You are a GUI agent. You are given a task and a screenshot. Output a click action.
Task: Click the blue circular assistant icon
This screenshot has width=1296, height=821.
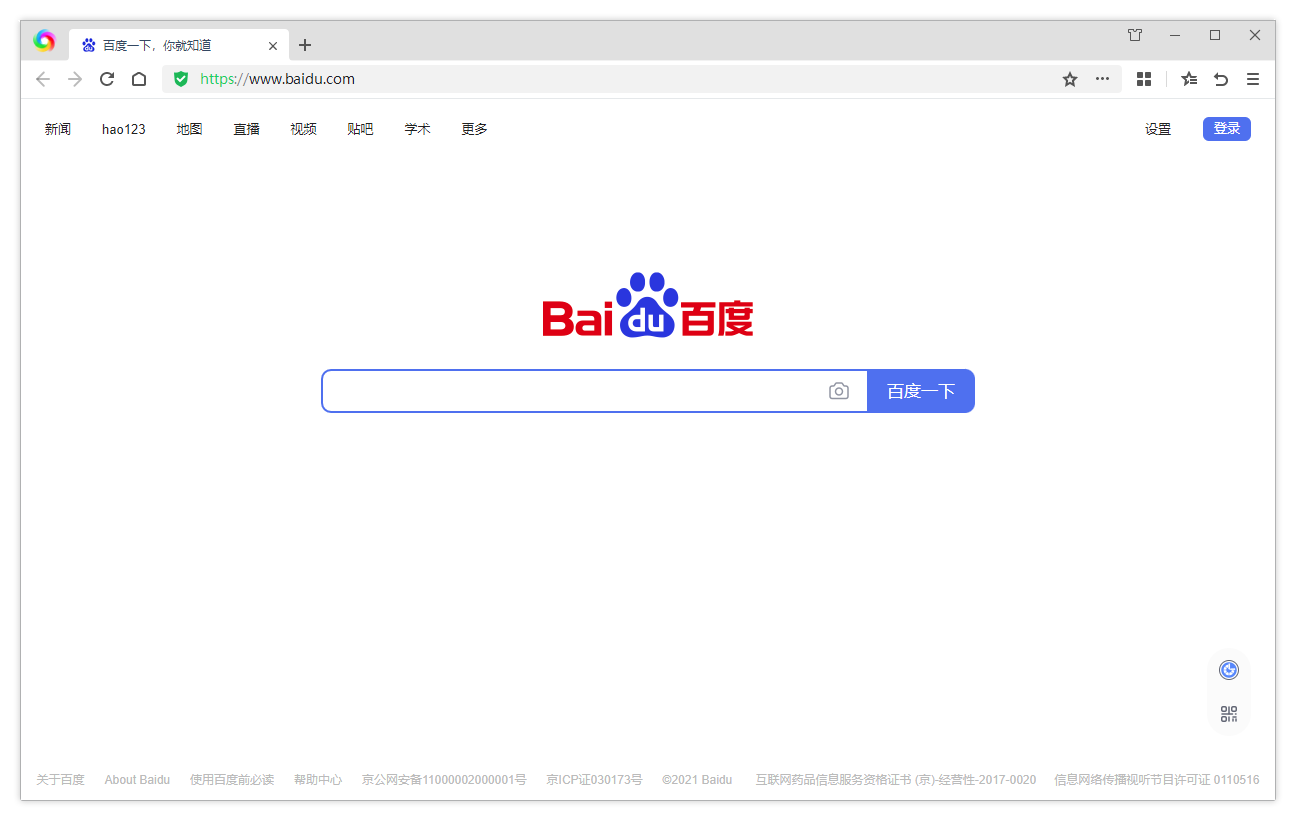coord(1229,670)
